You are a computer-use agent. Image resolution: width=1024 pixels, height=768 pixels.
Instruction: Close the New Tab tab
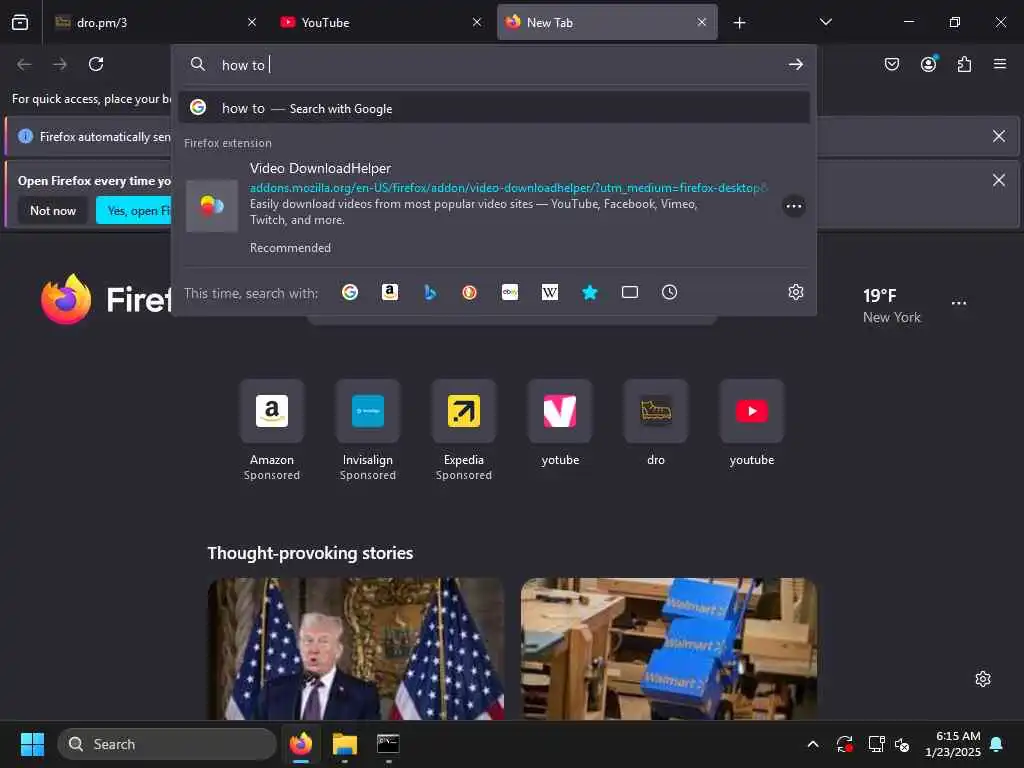(701, 22)
